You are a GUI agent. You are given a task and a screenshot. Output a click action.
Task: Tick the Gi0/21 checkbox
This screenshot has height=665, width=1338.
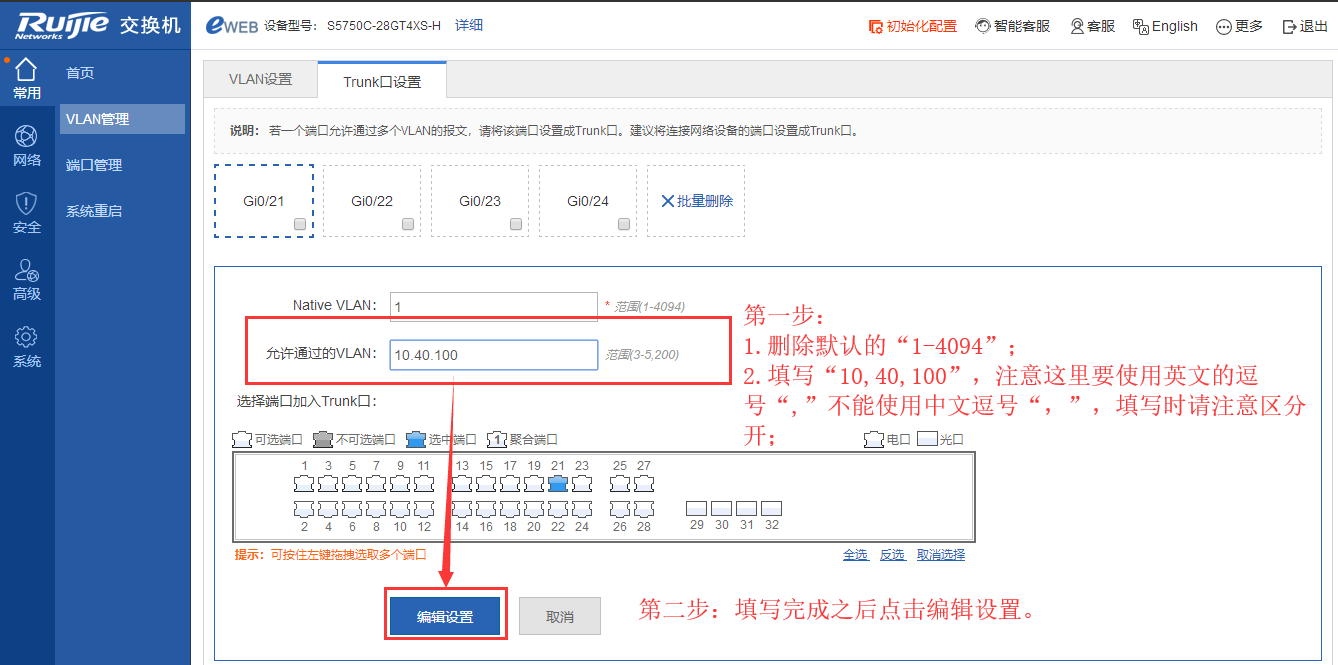(x=300, y=225)
